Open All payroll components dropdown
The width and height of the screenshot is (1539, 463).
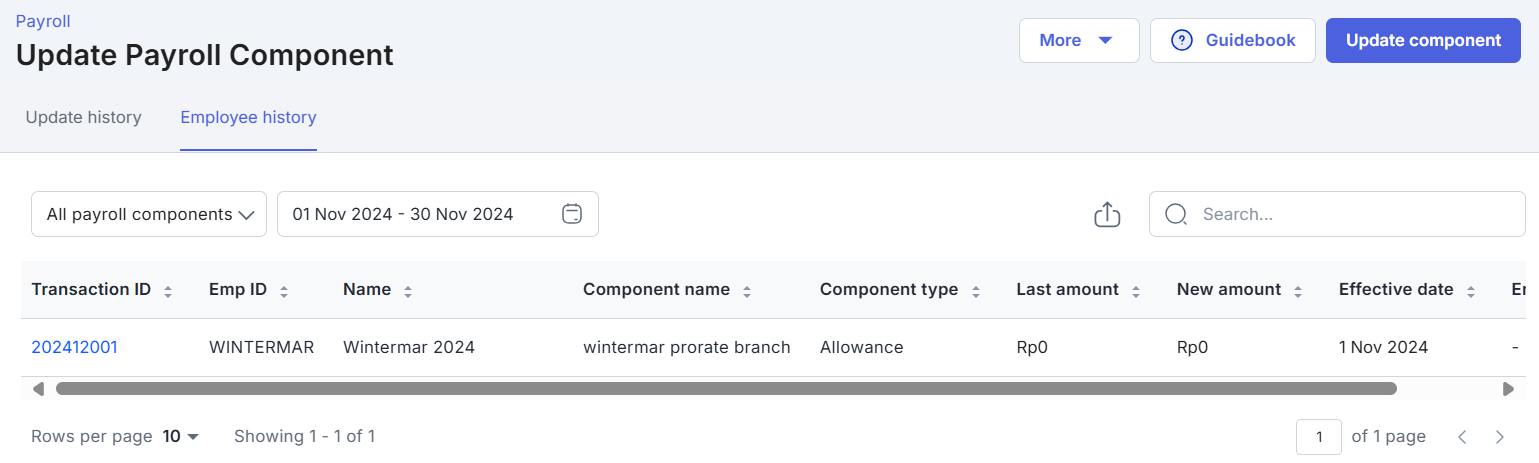coord(149,214)
